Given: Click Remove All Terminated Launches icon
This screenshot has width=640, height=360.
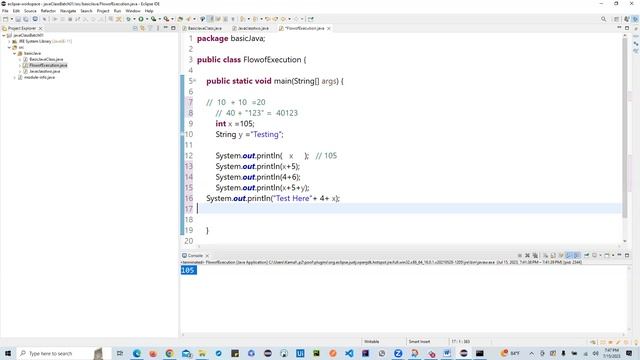Looking at the screenshot, I should click(x=535, y=256).
